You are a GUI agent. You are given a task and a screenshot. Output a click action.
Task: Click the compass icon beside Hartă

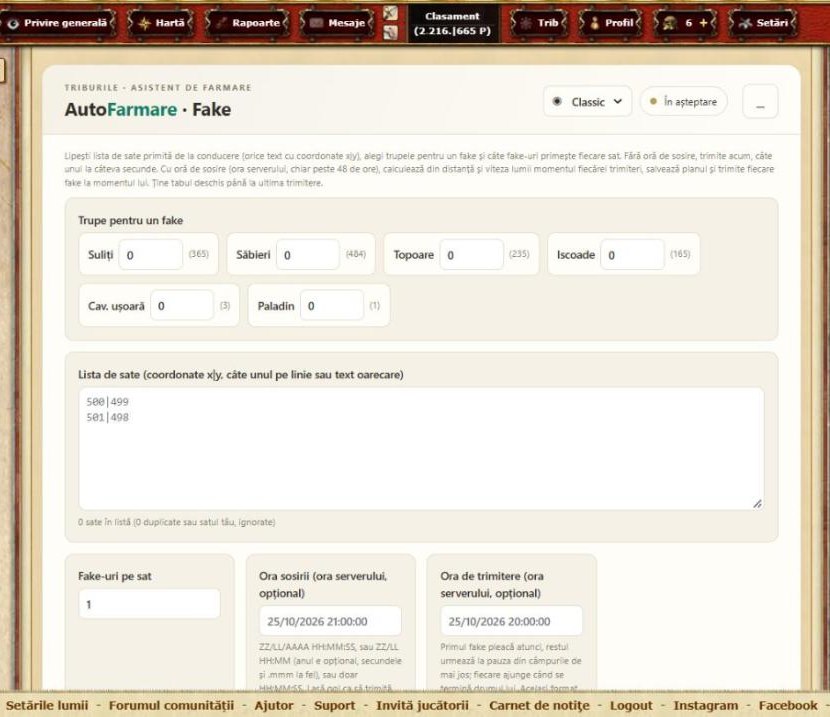click(x=144, y=23)
